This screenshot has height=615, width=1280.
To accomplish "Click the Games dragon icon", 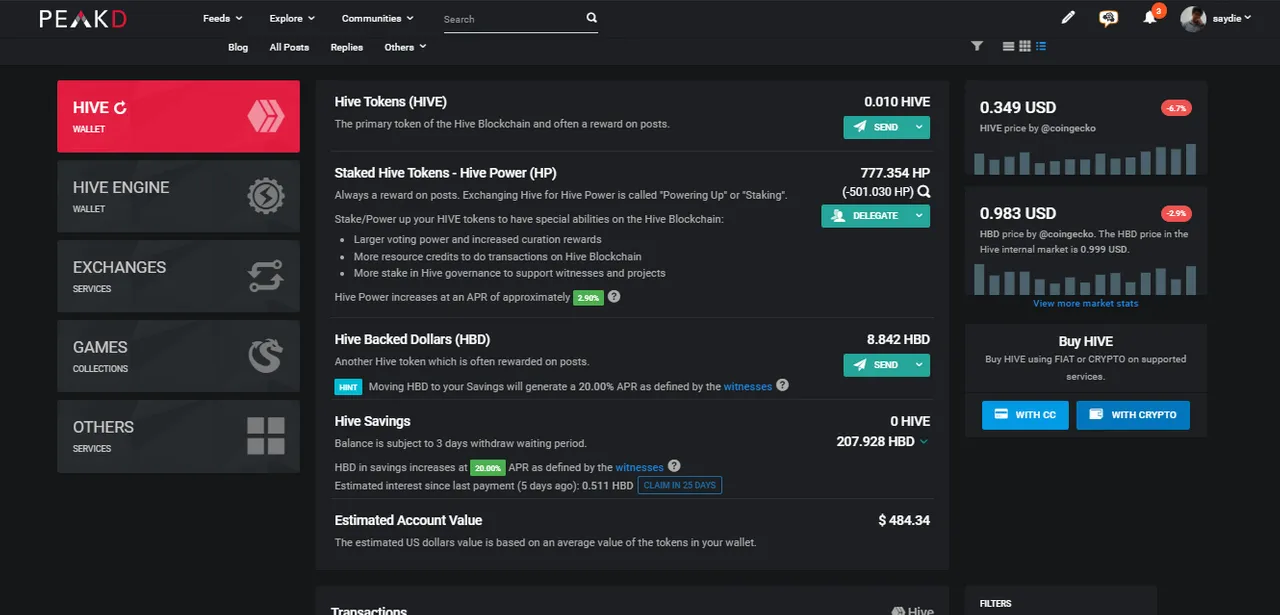I will [x=265, y=356].
